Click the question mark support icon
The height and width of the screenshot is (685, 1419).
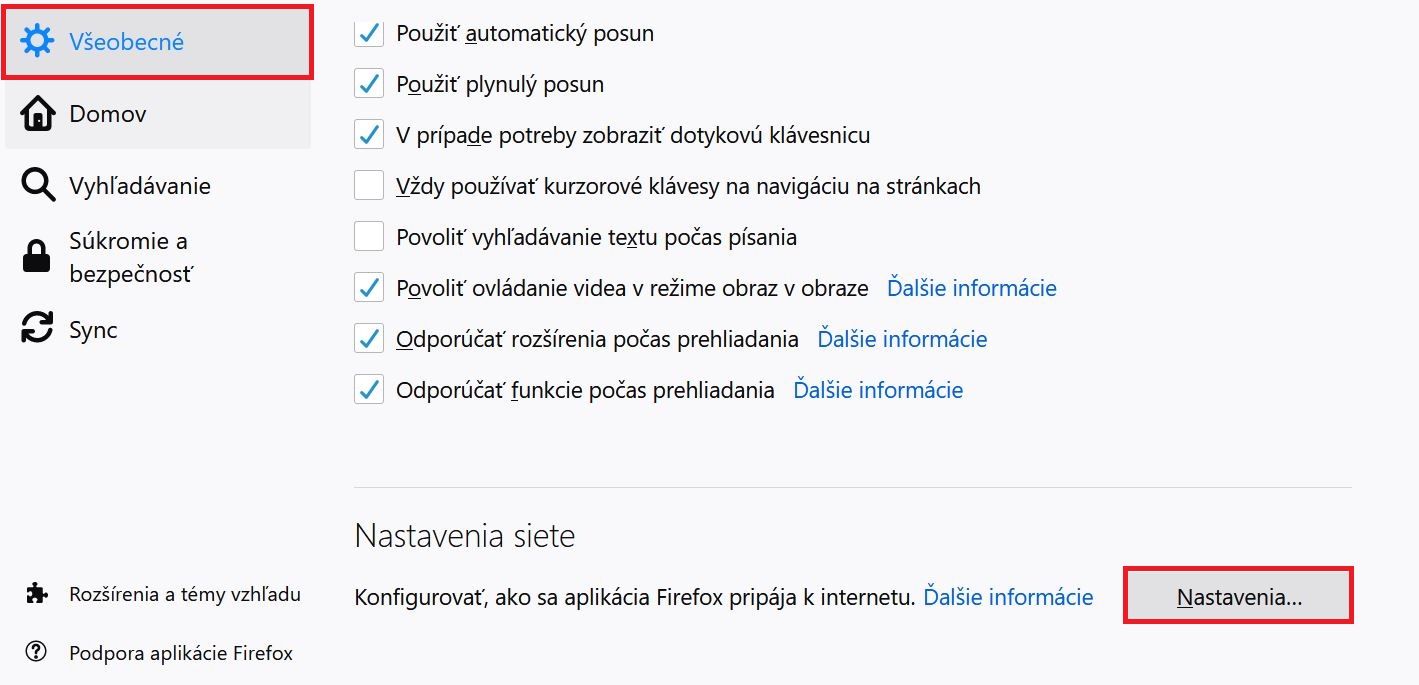point(37,652)
